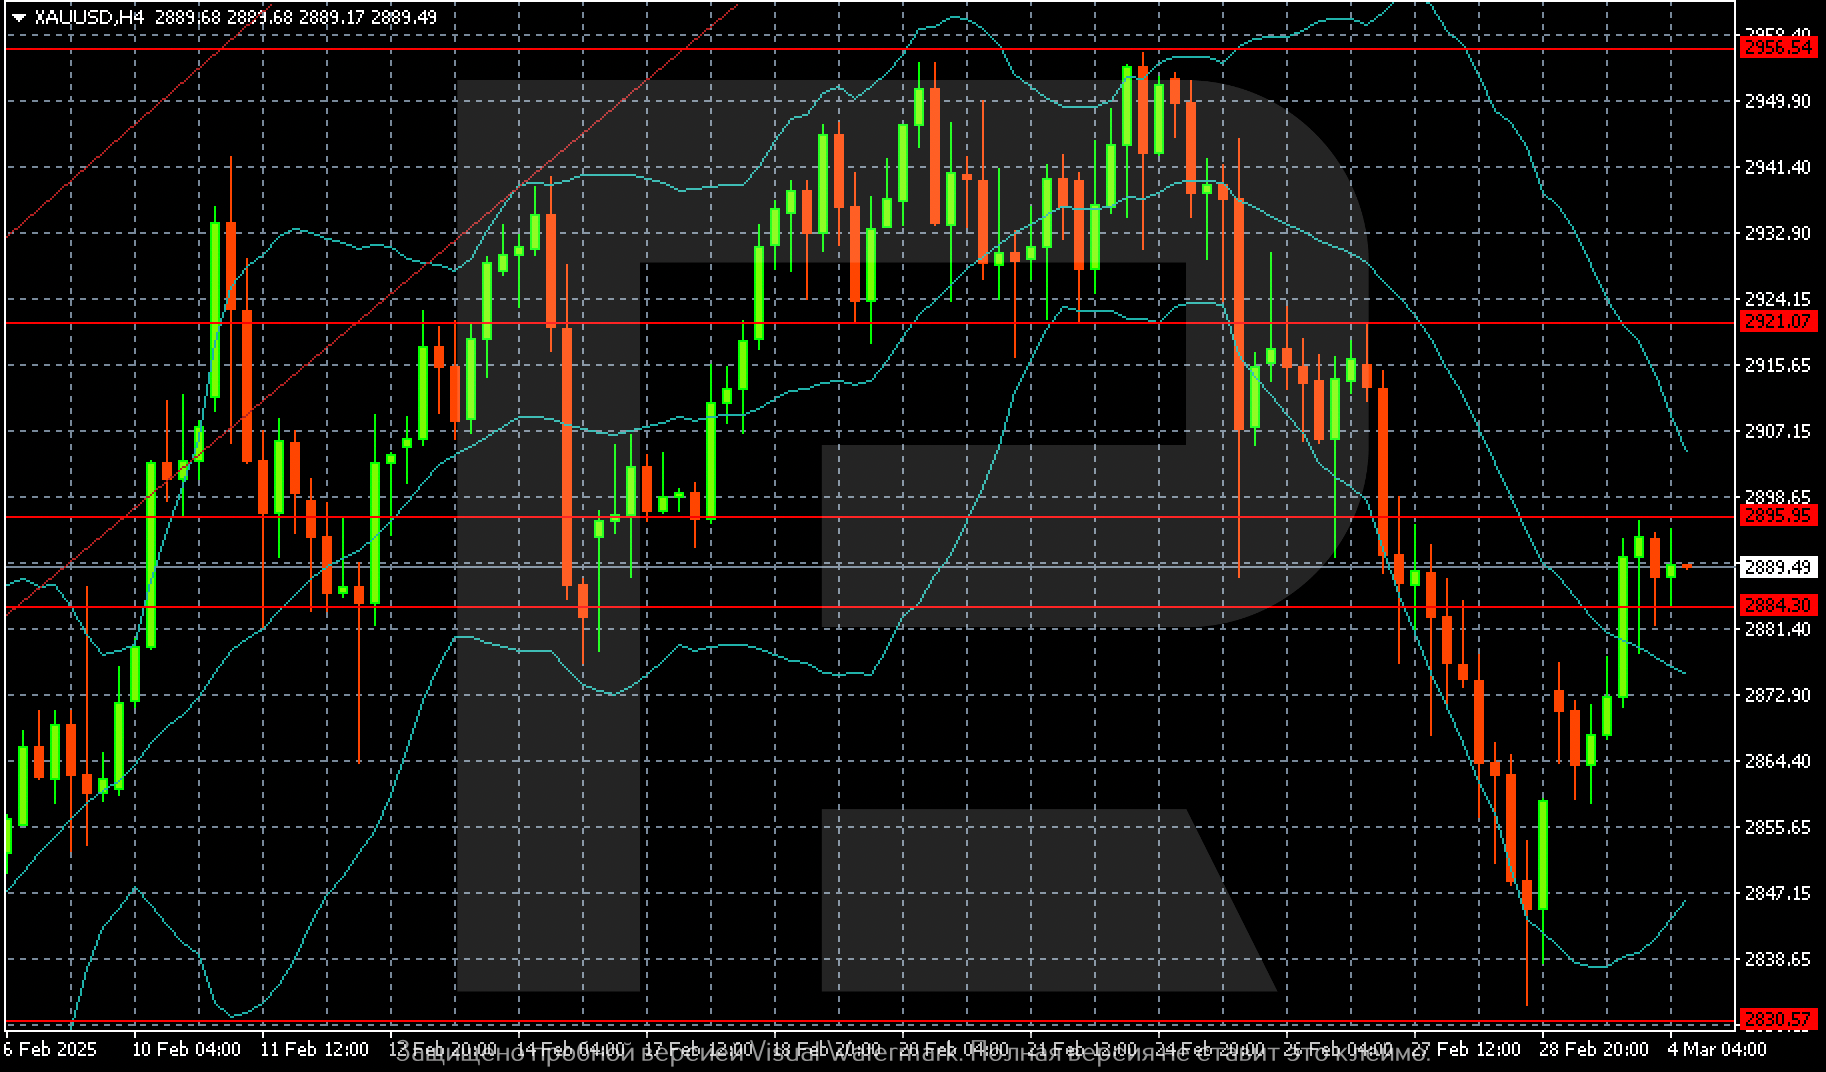This screenshot has width=1826, height=1072.
Task: Click the OHLC values 2889.68 2889.68 2889.17 2889.49
Action: click(296, 17)
